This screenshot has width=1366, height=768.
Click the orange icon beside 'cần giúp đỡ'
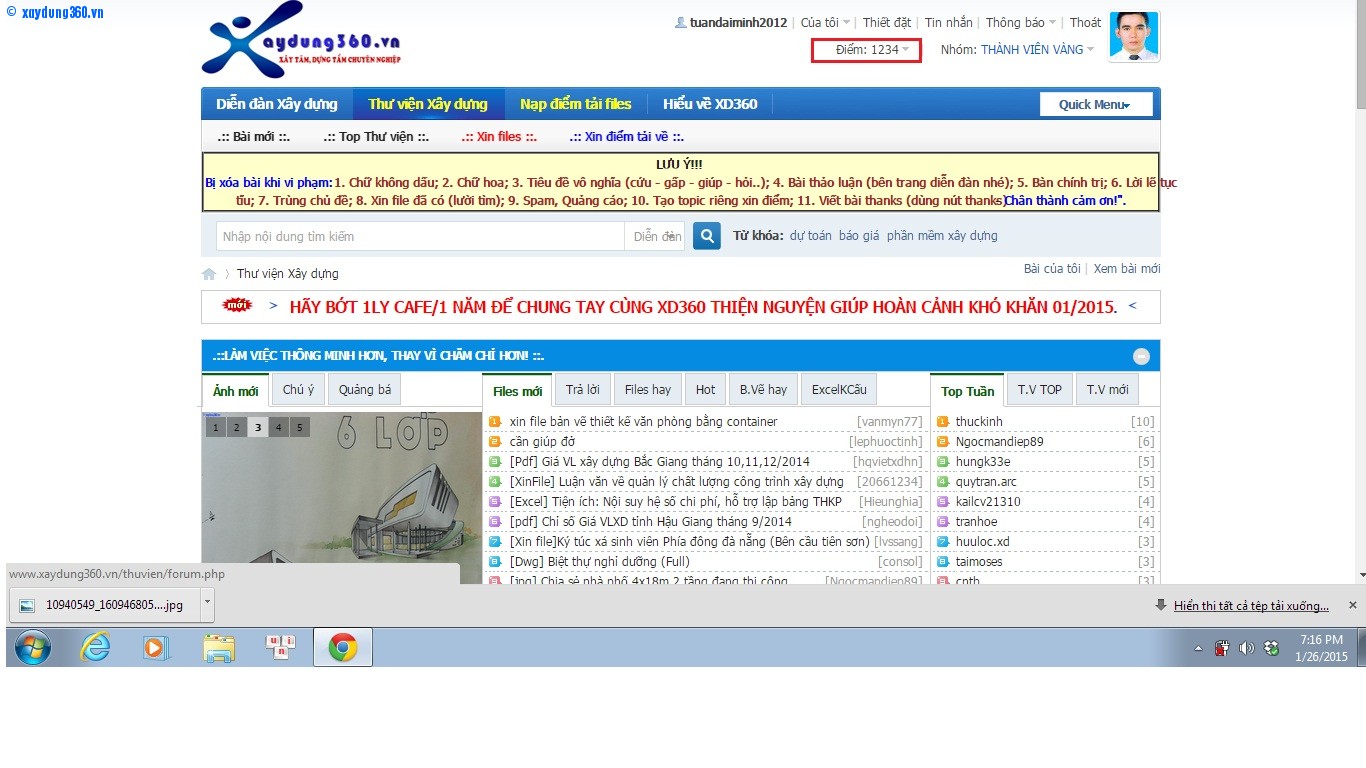tap(495, 442)
